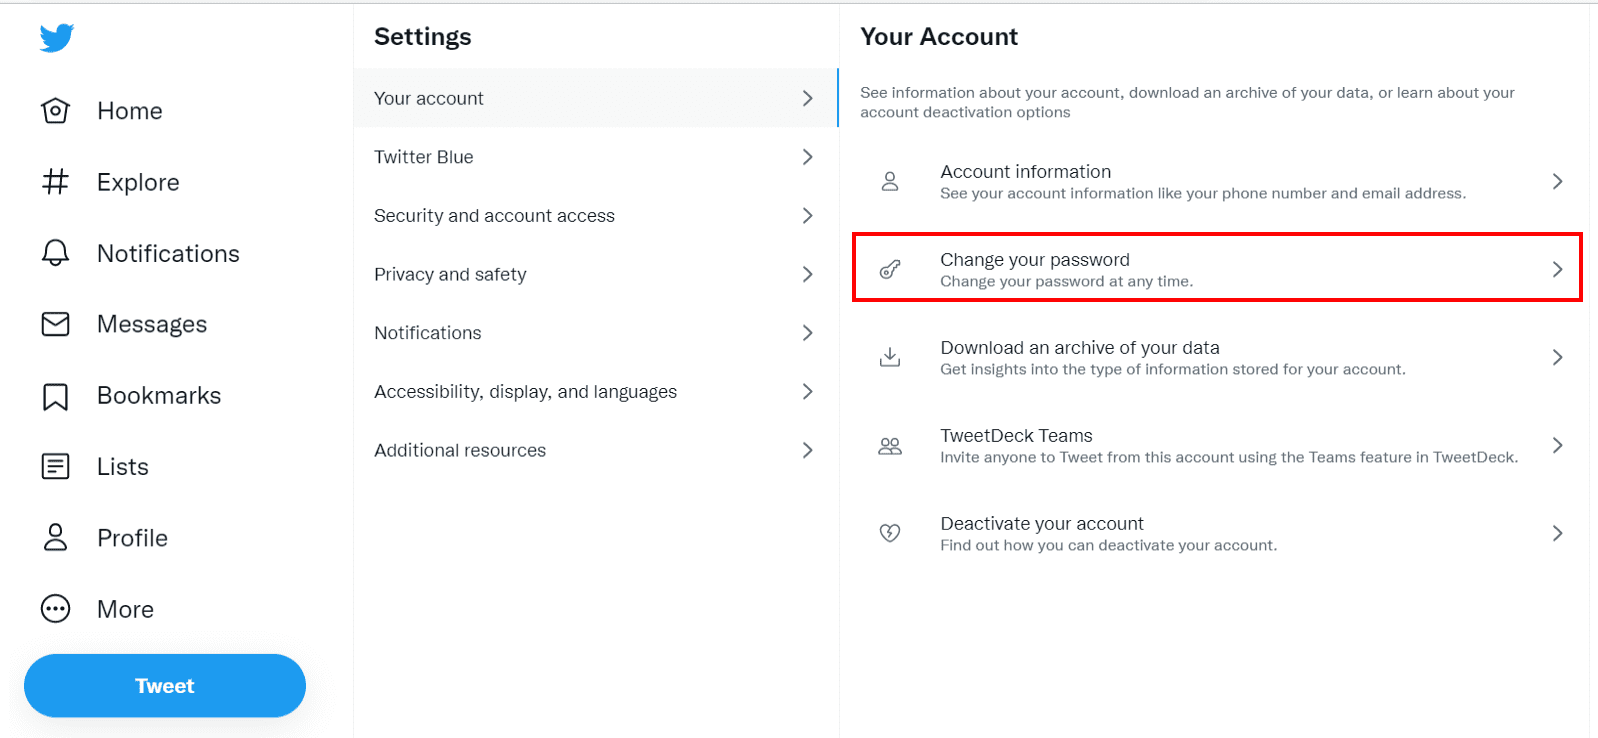Click the download icon beside archive of your data
The image size is (1598, 738).
[890, 357]
